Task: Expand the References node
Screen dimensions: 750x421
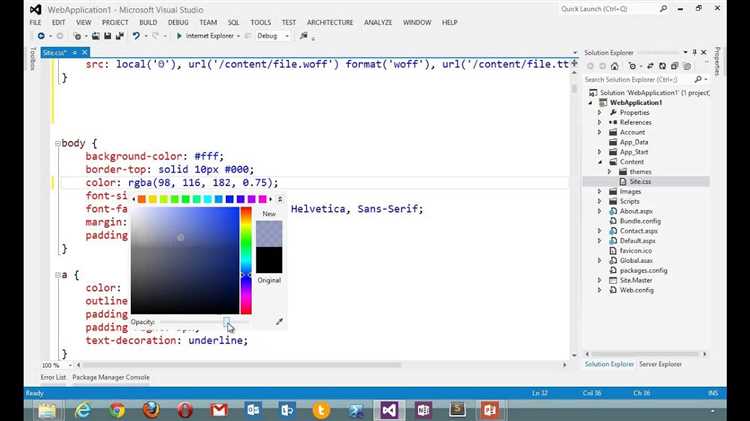Action: coord(599,122)
